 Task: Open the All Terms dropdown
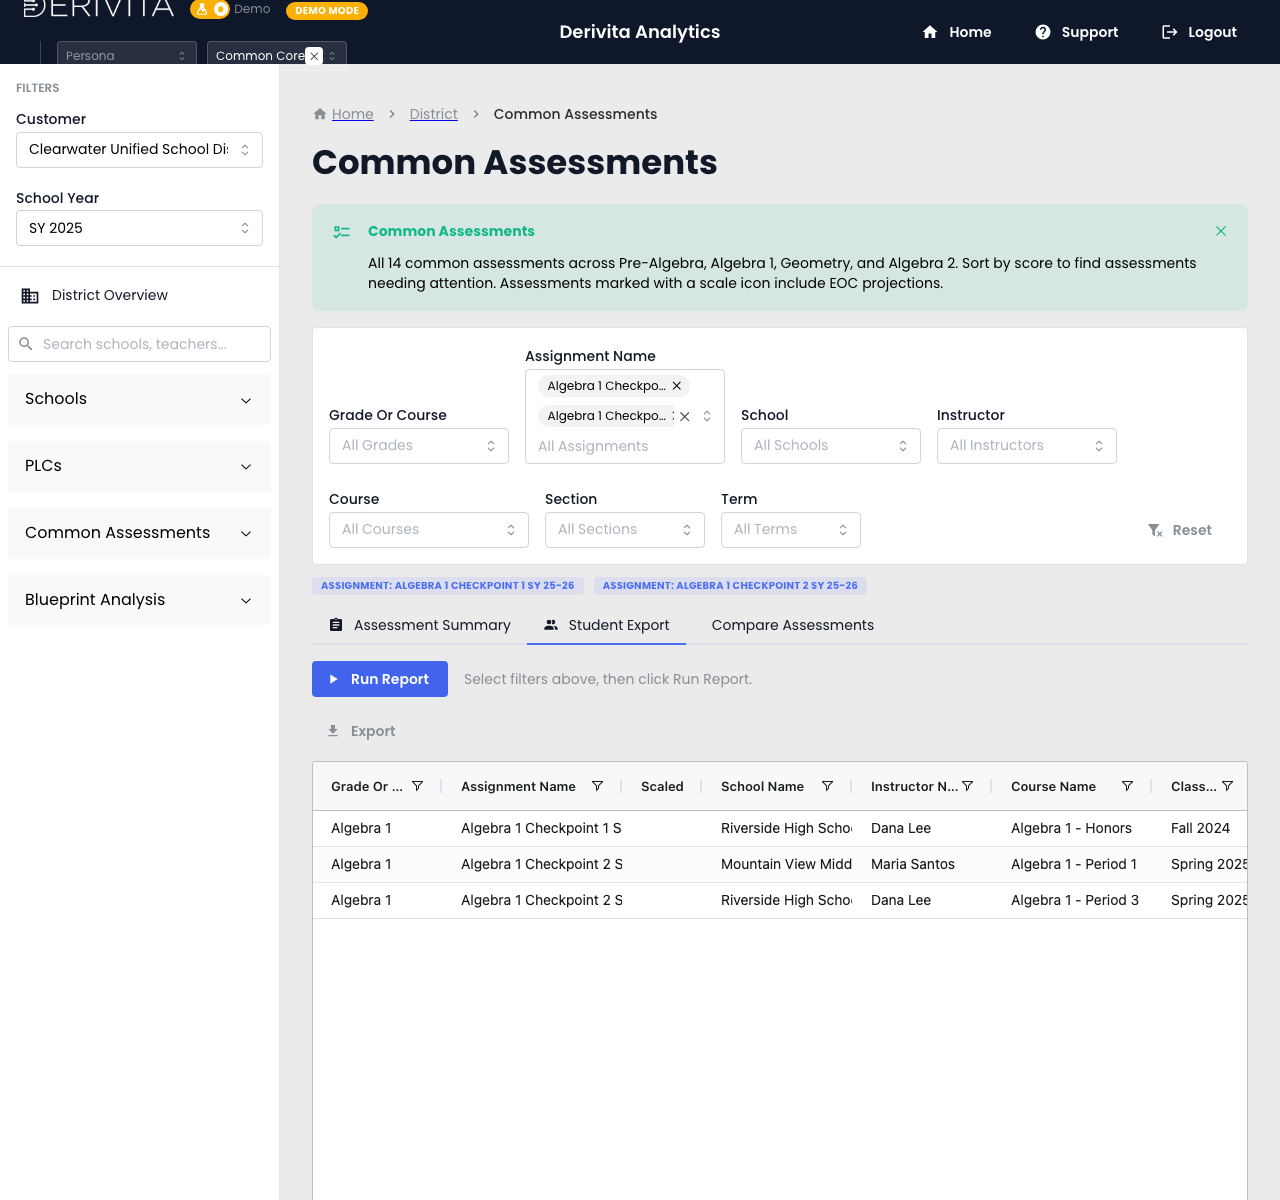(x=791, y=530)
